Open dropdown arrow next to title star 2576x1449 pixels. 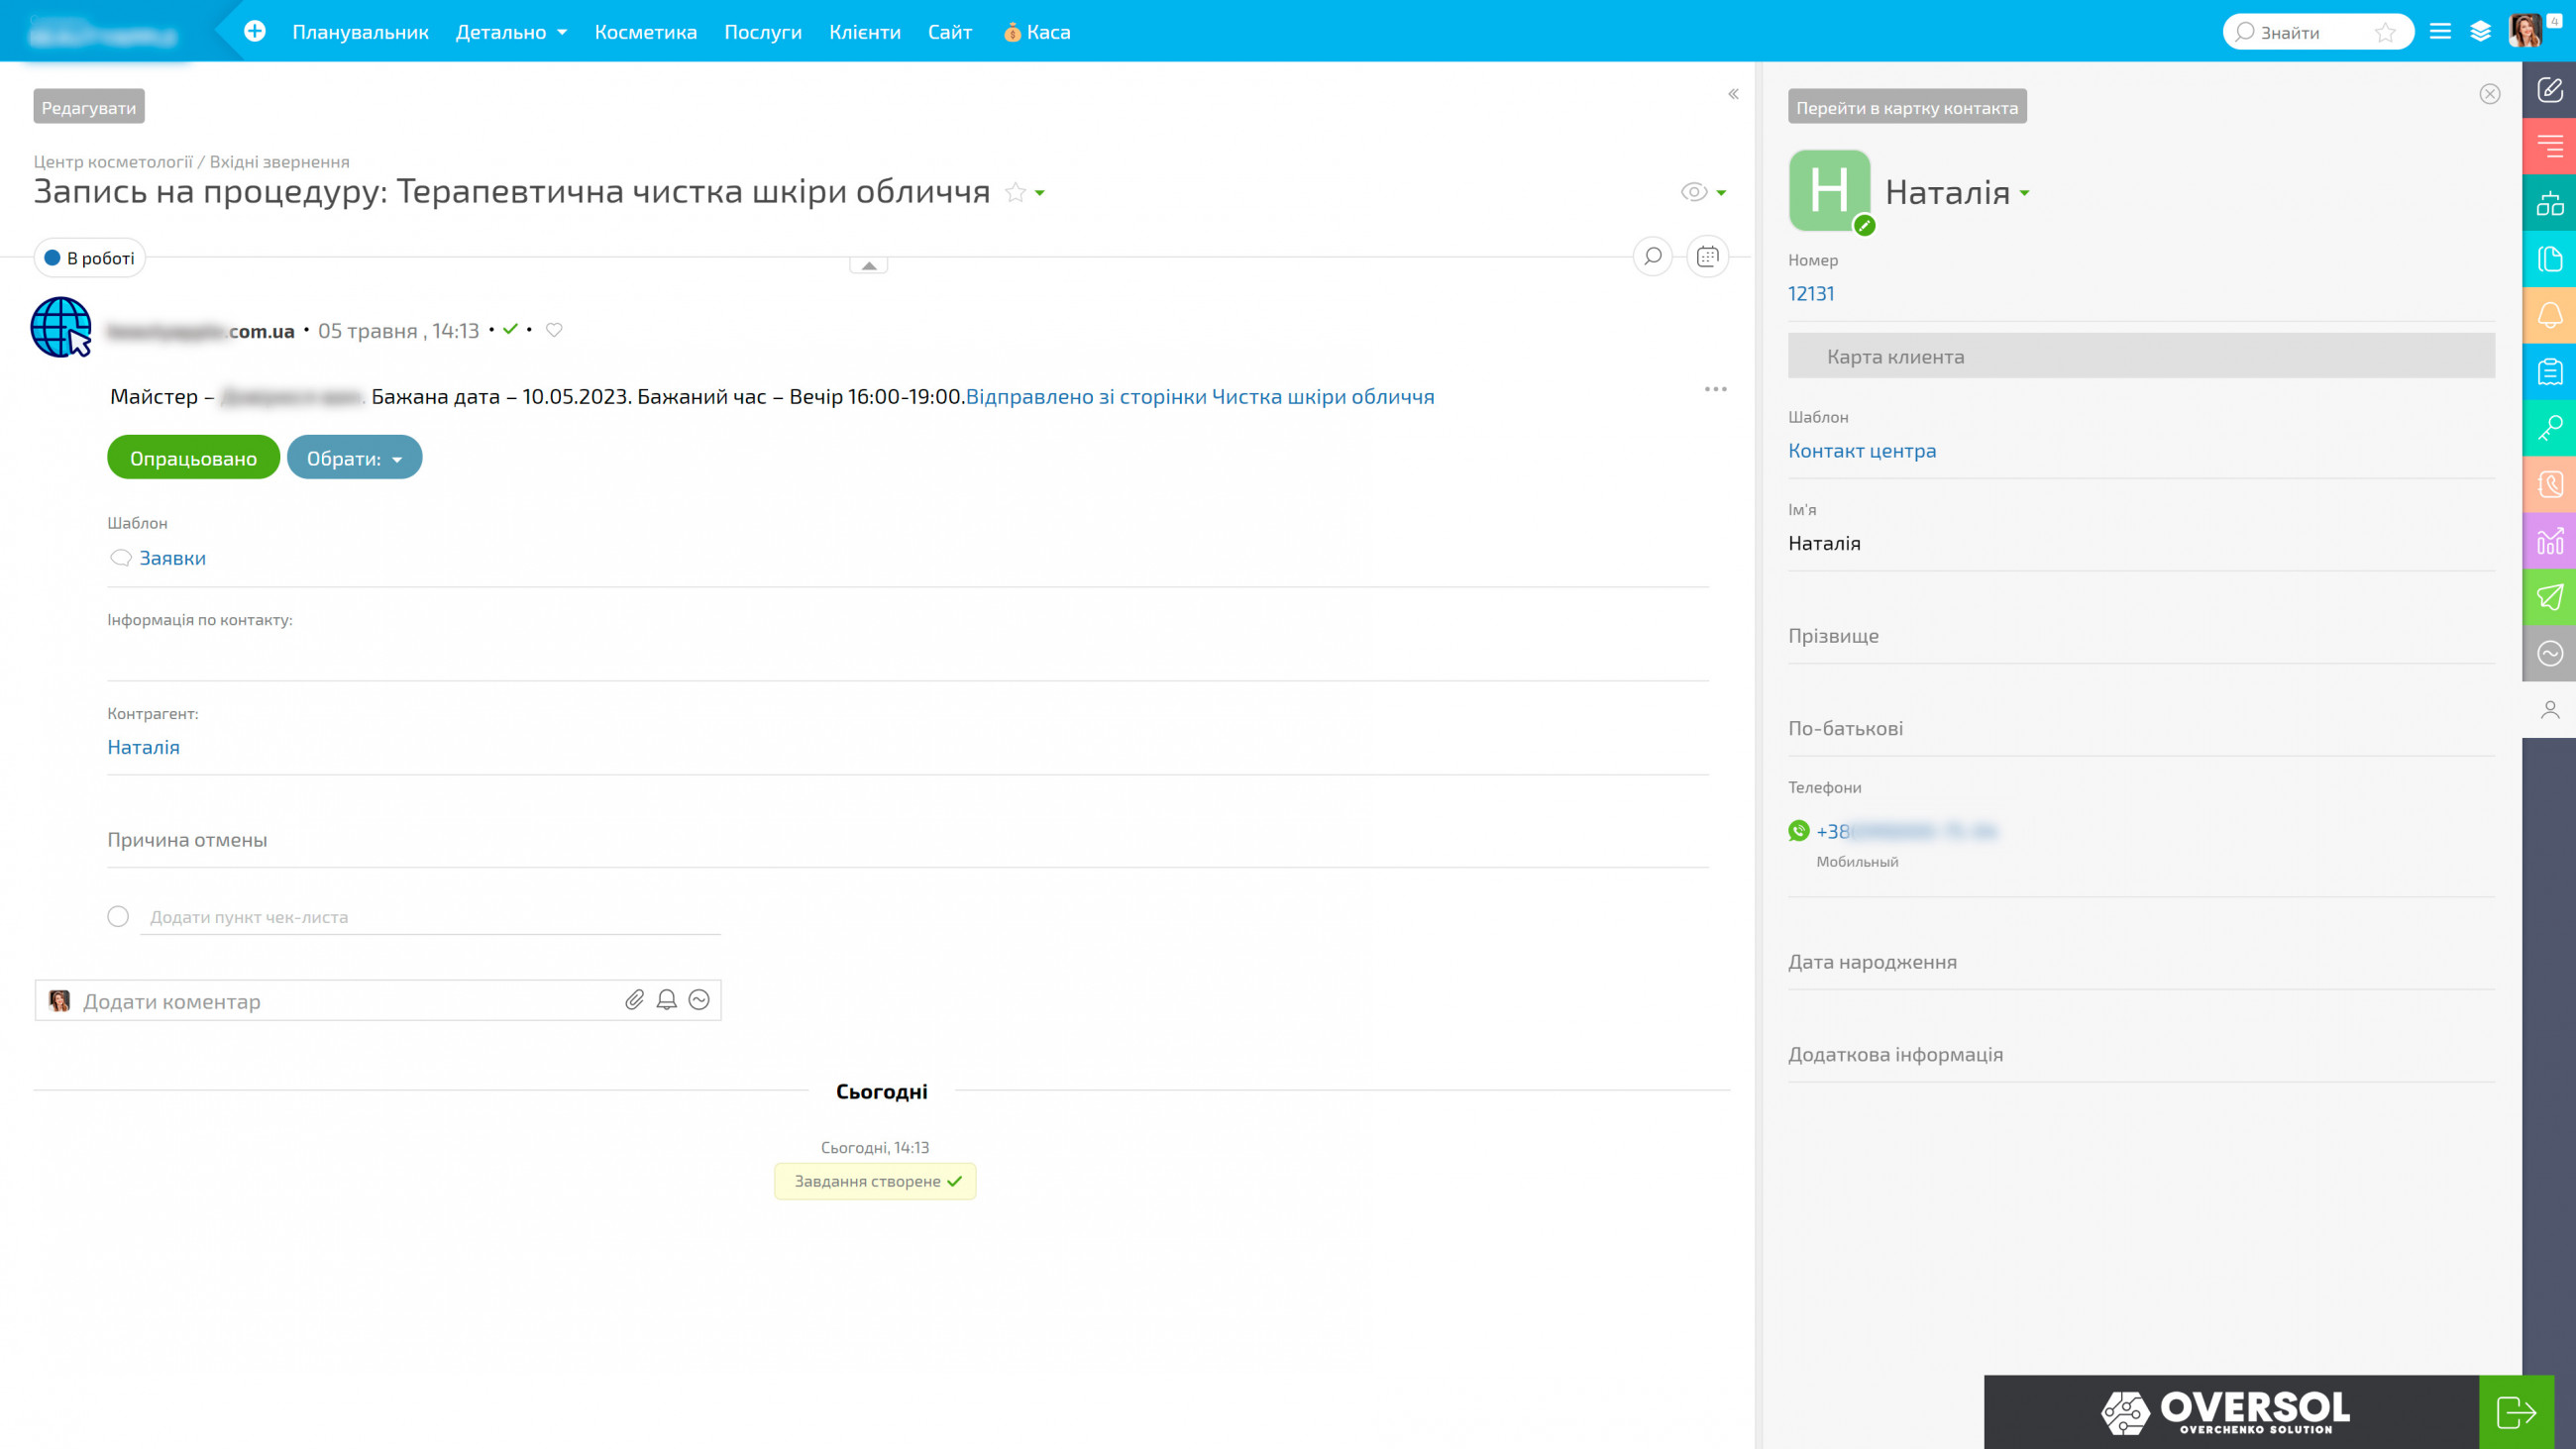tap(1040, 193)
